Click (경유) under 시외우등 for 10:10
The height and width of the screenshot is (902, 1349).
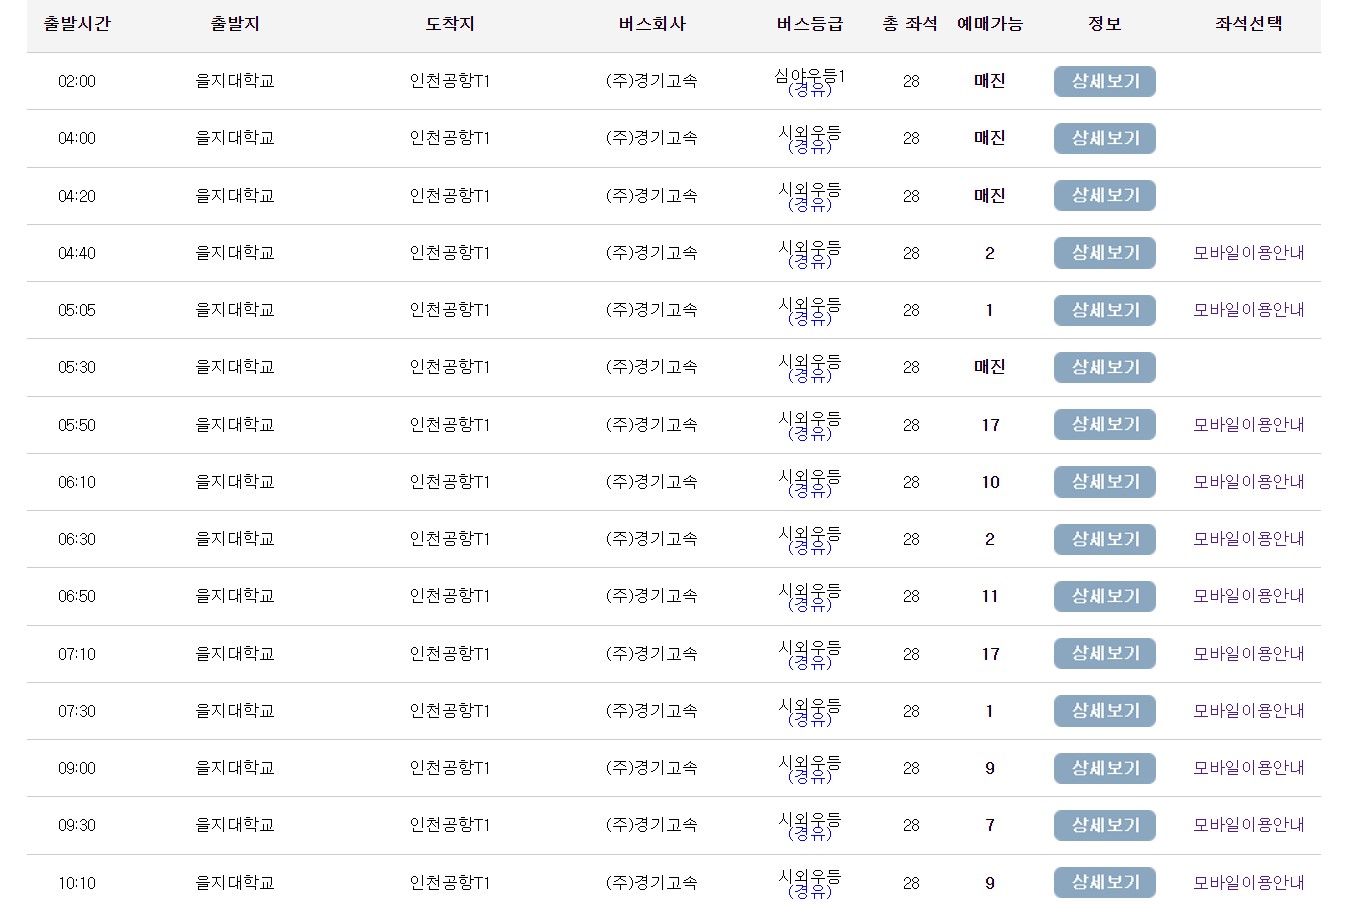coord(810,891)
